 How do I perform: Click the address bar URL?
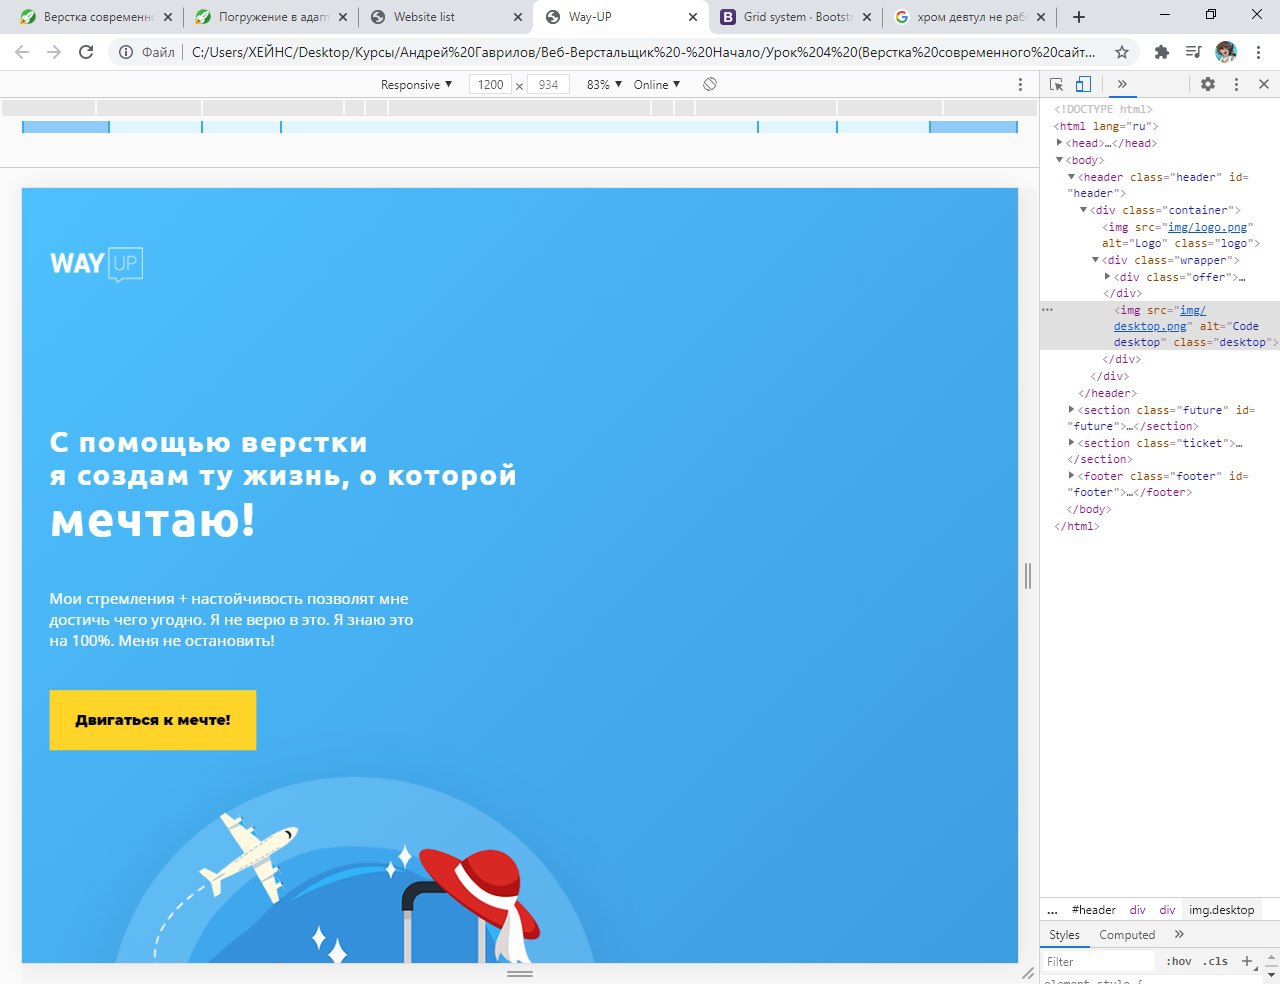643,52
